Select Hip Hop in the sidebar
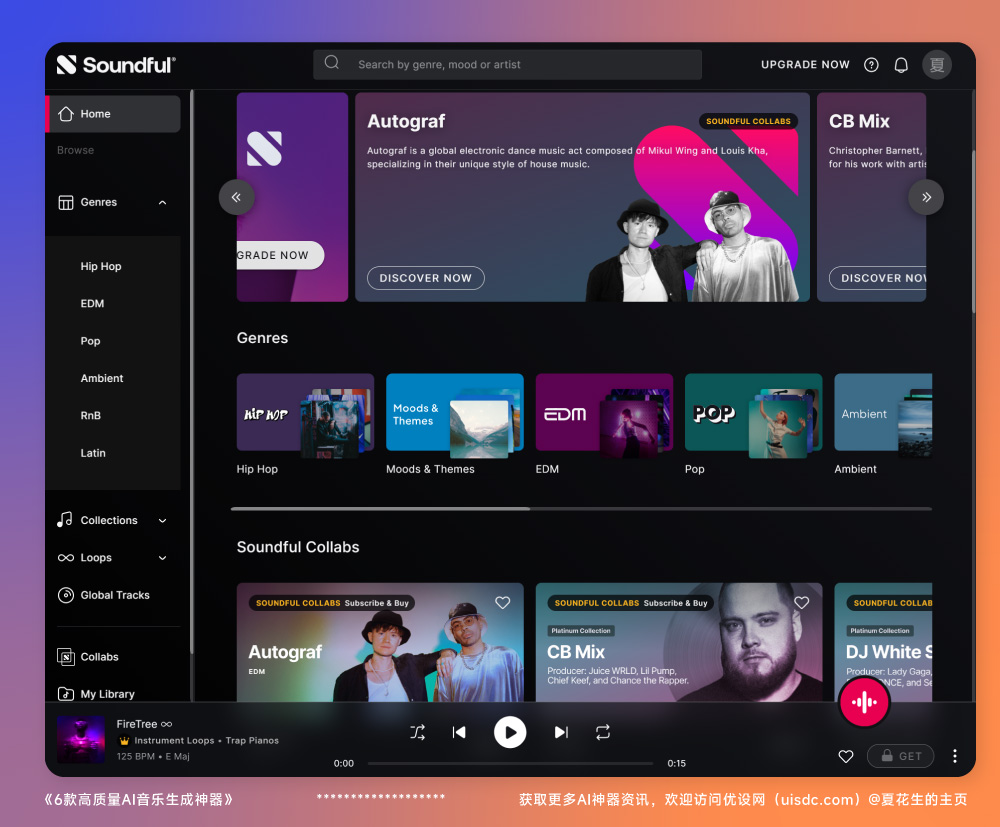This screenshot has height=827, width=1000. point(101,267)
